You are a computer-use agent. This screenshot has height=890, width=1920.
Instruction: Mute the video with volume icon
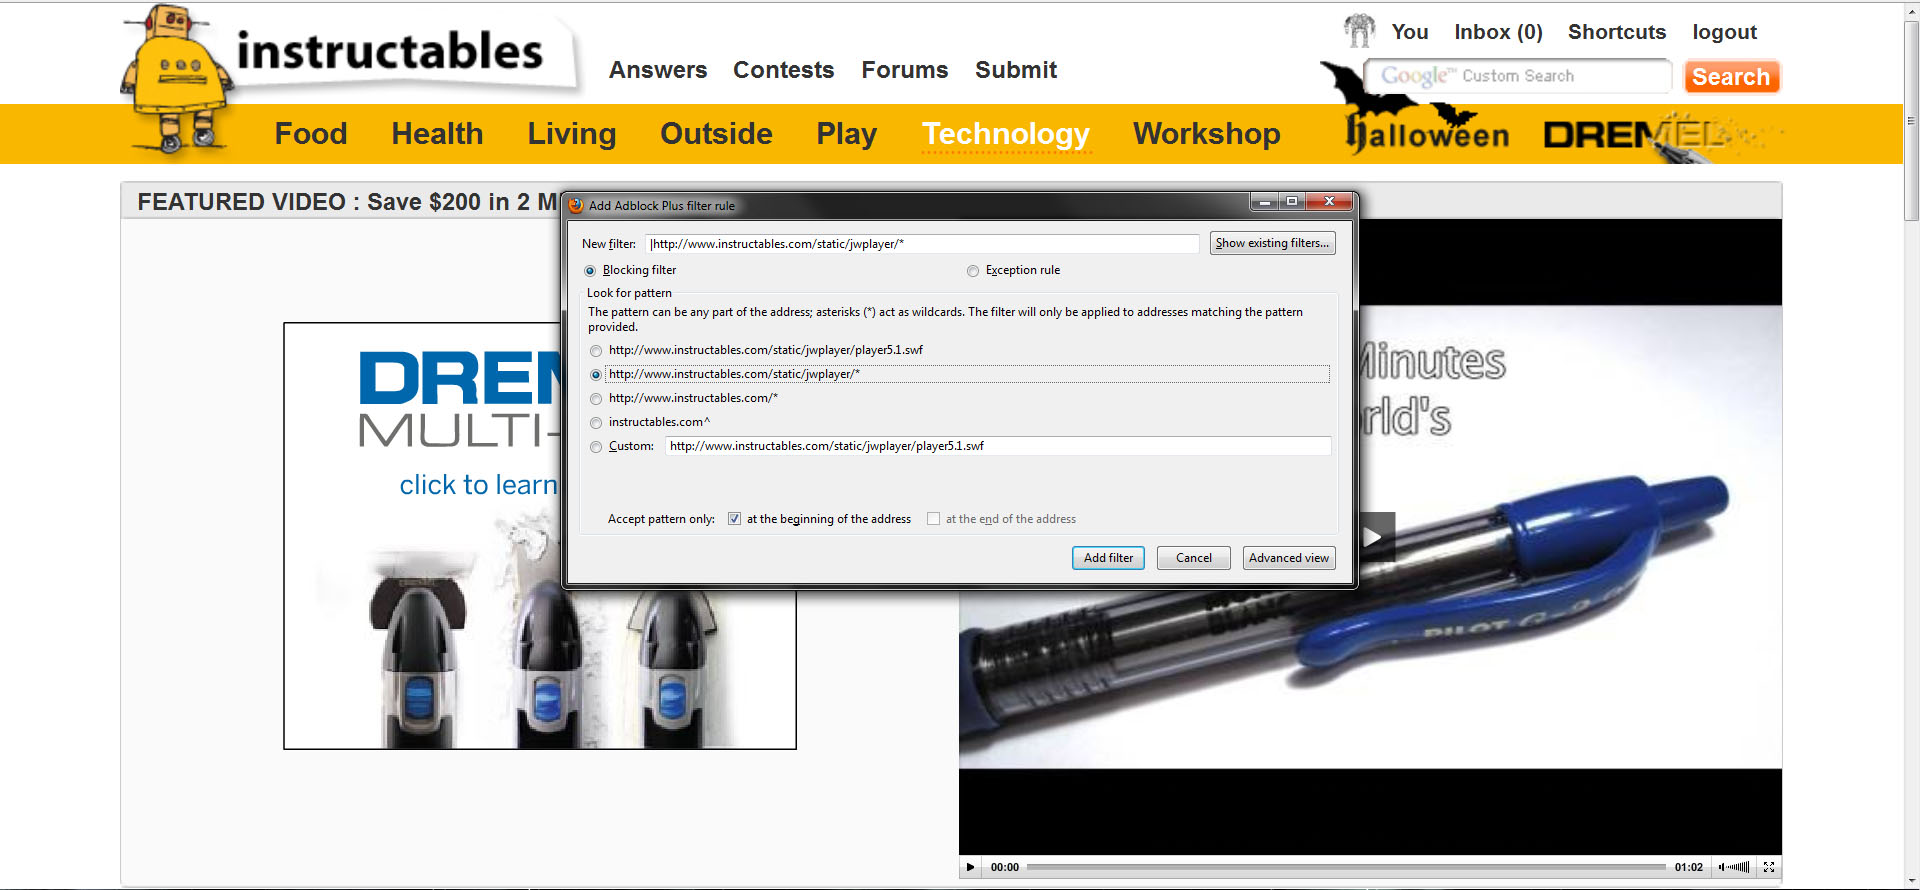(1722, 867)
